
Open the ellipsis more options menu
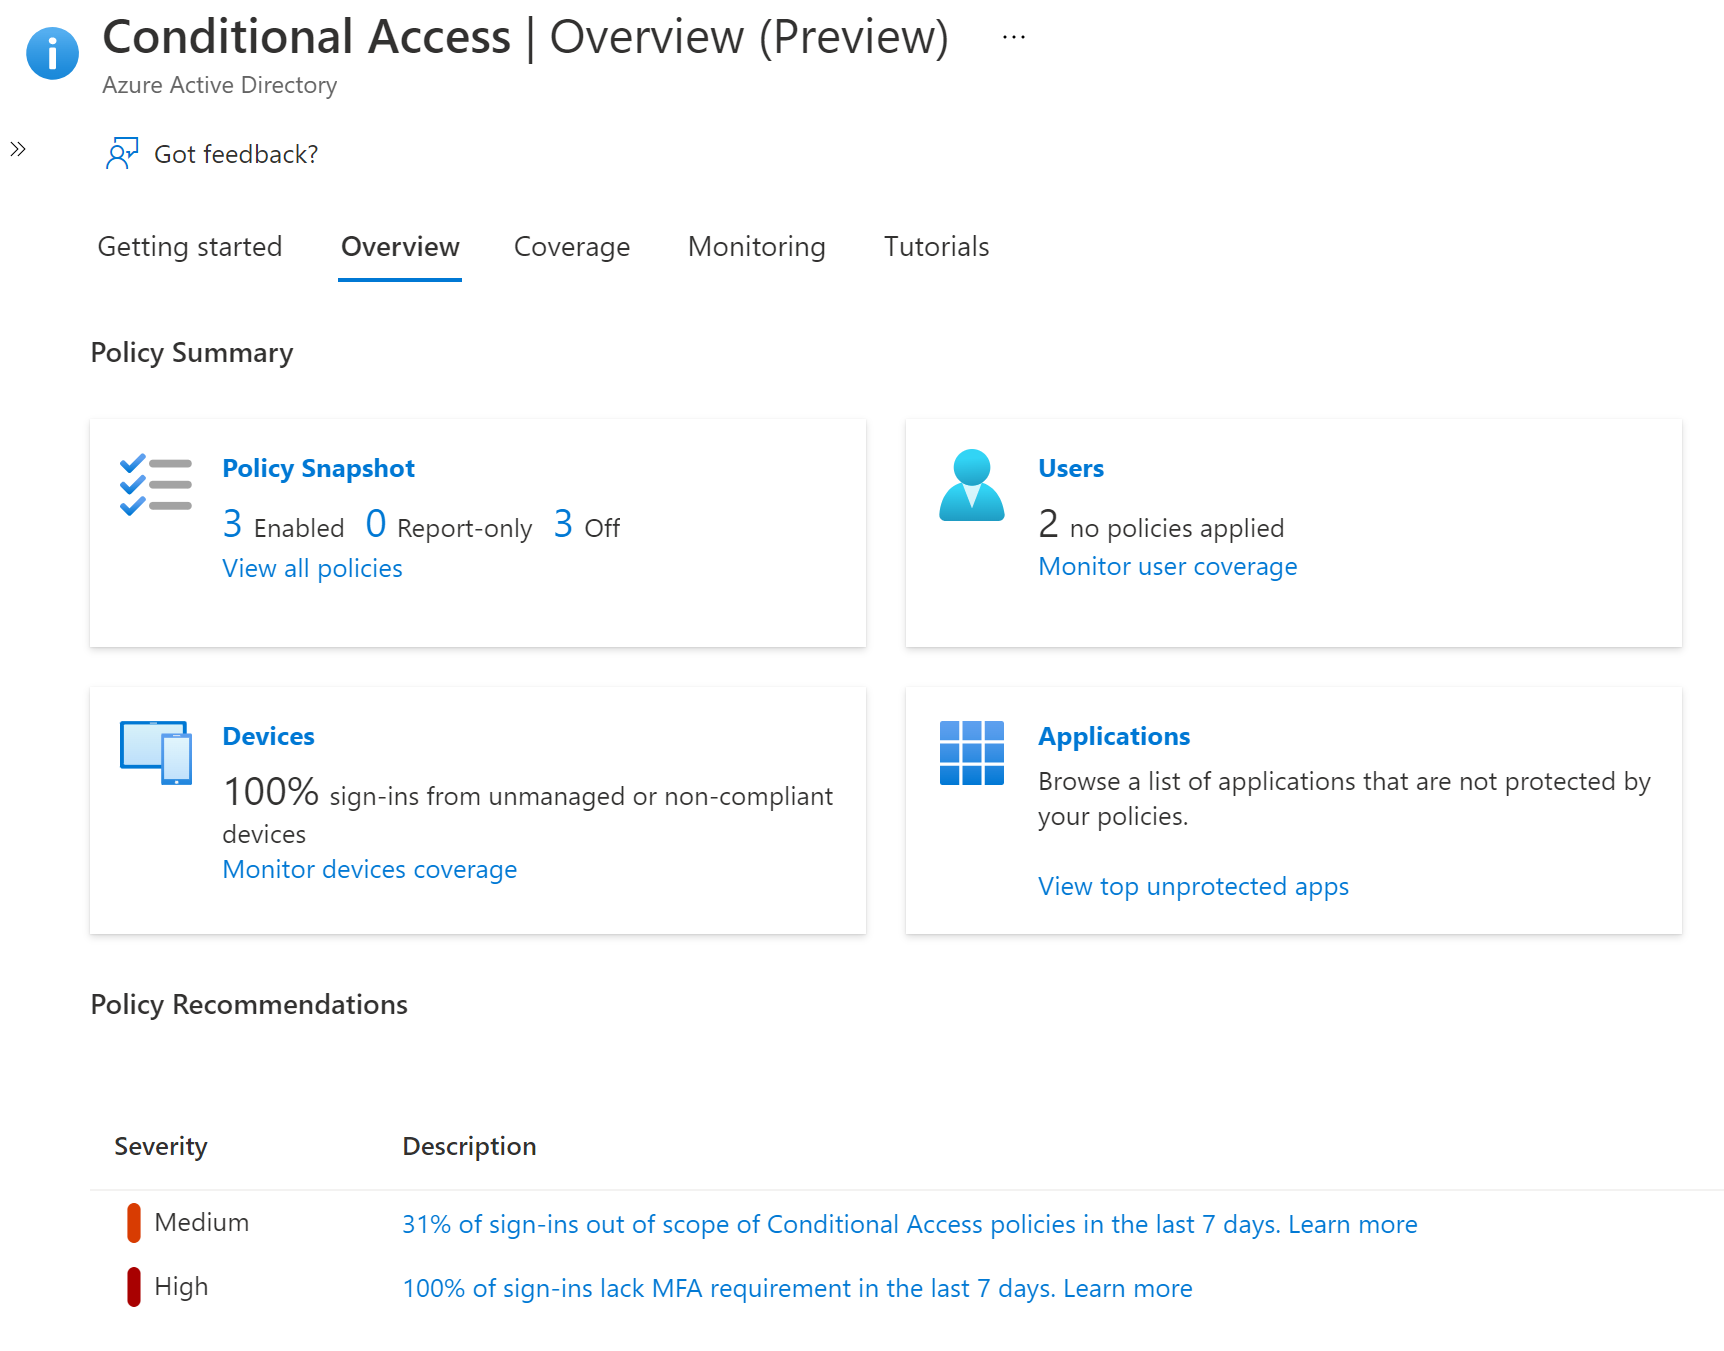(x=1013, y=38)
